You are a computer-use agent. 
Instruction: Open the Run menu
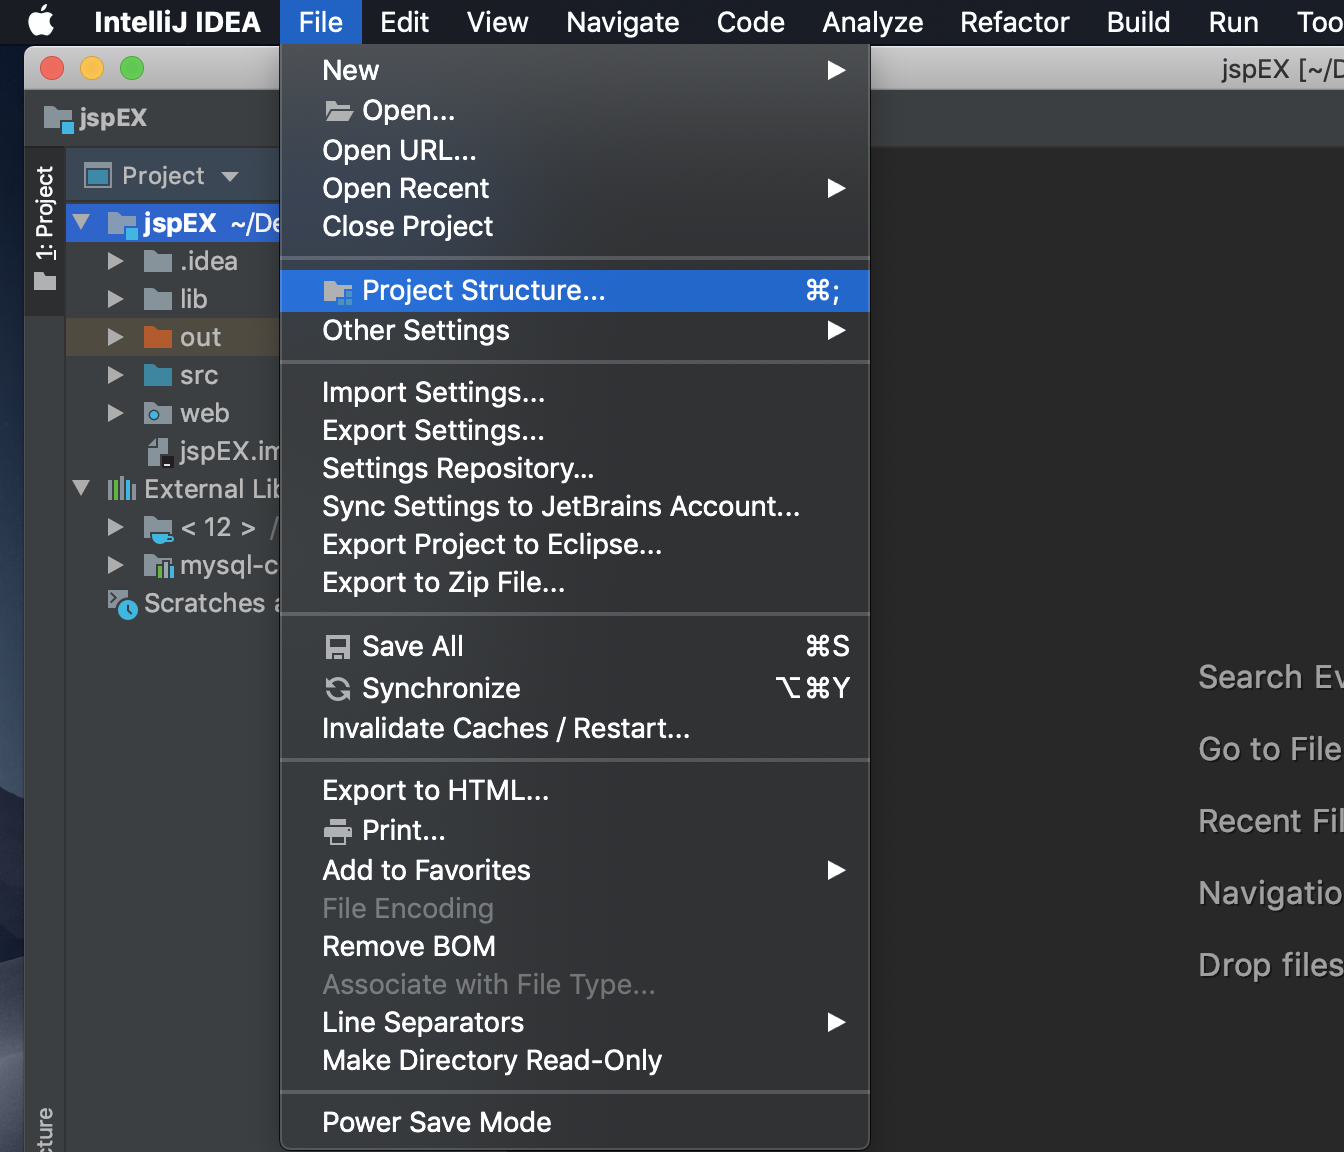click(1233, 22)
